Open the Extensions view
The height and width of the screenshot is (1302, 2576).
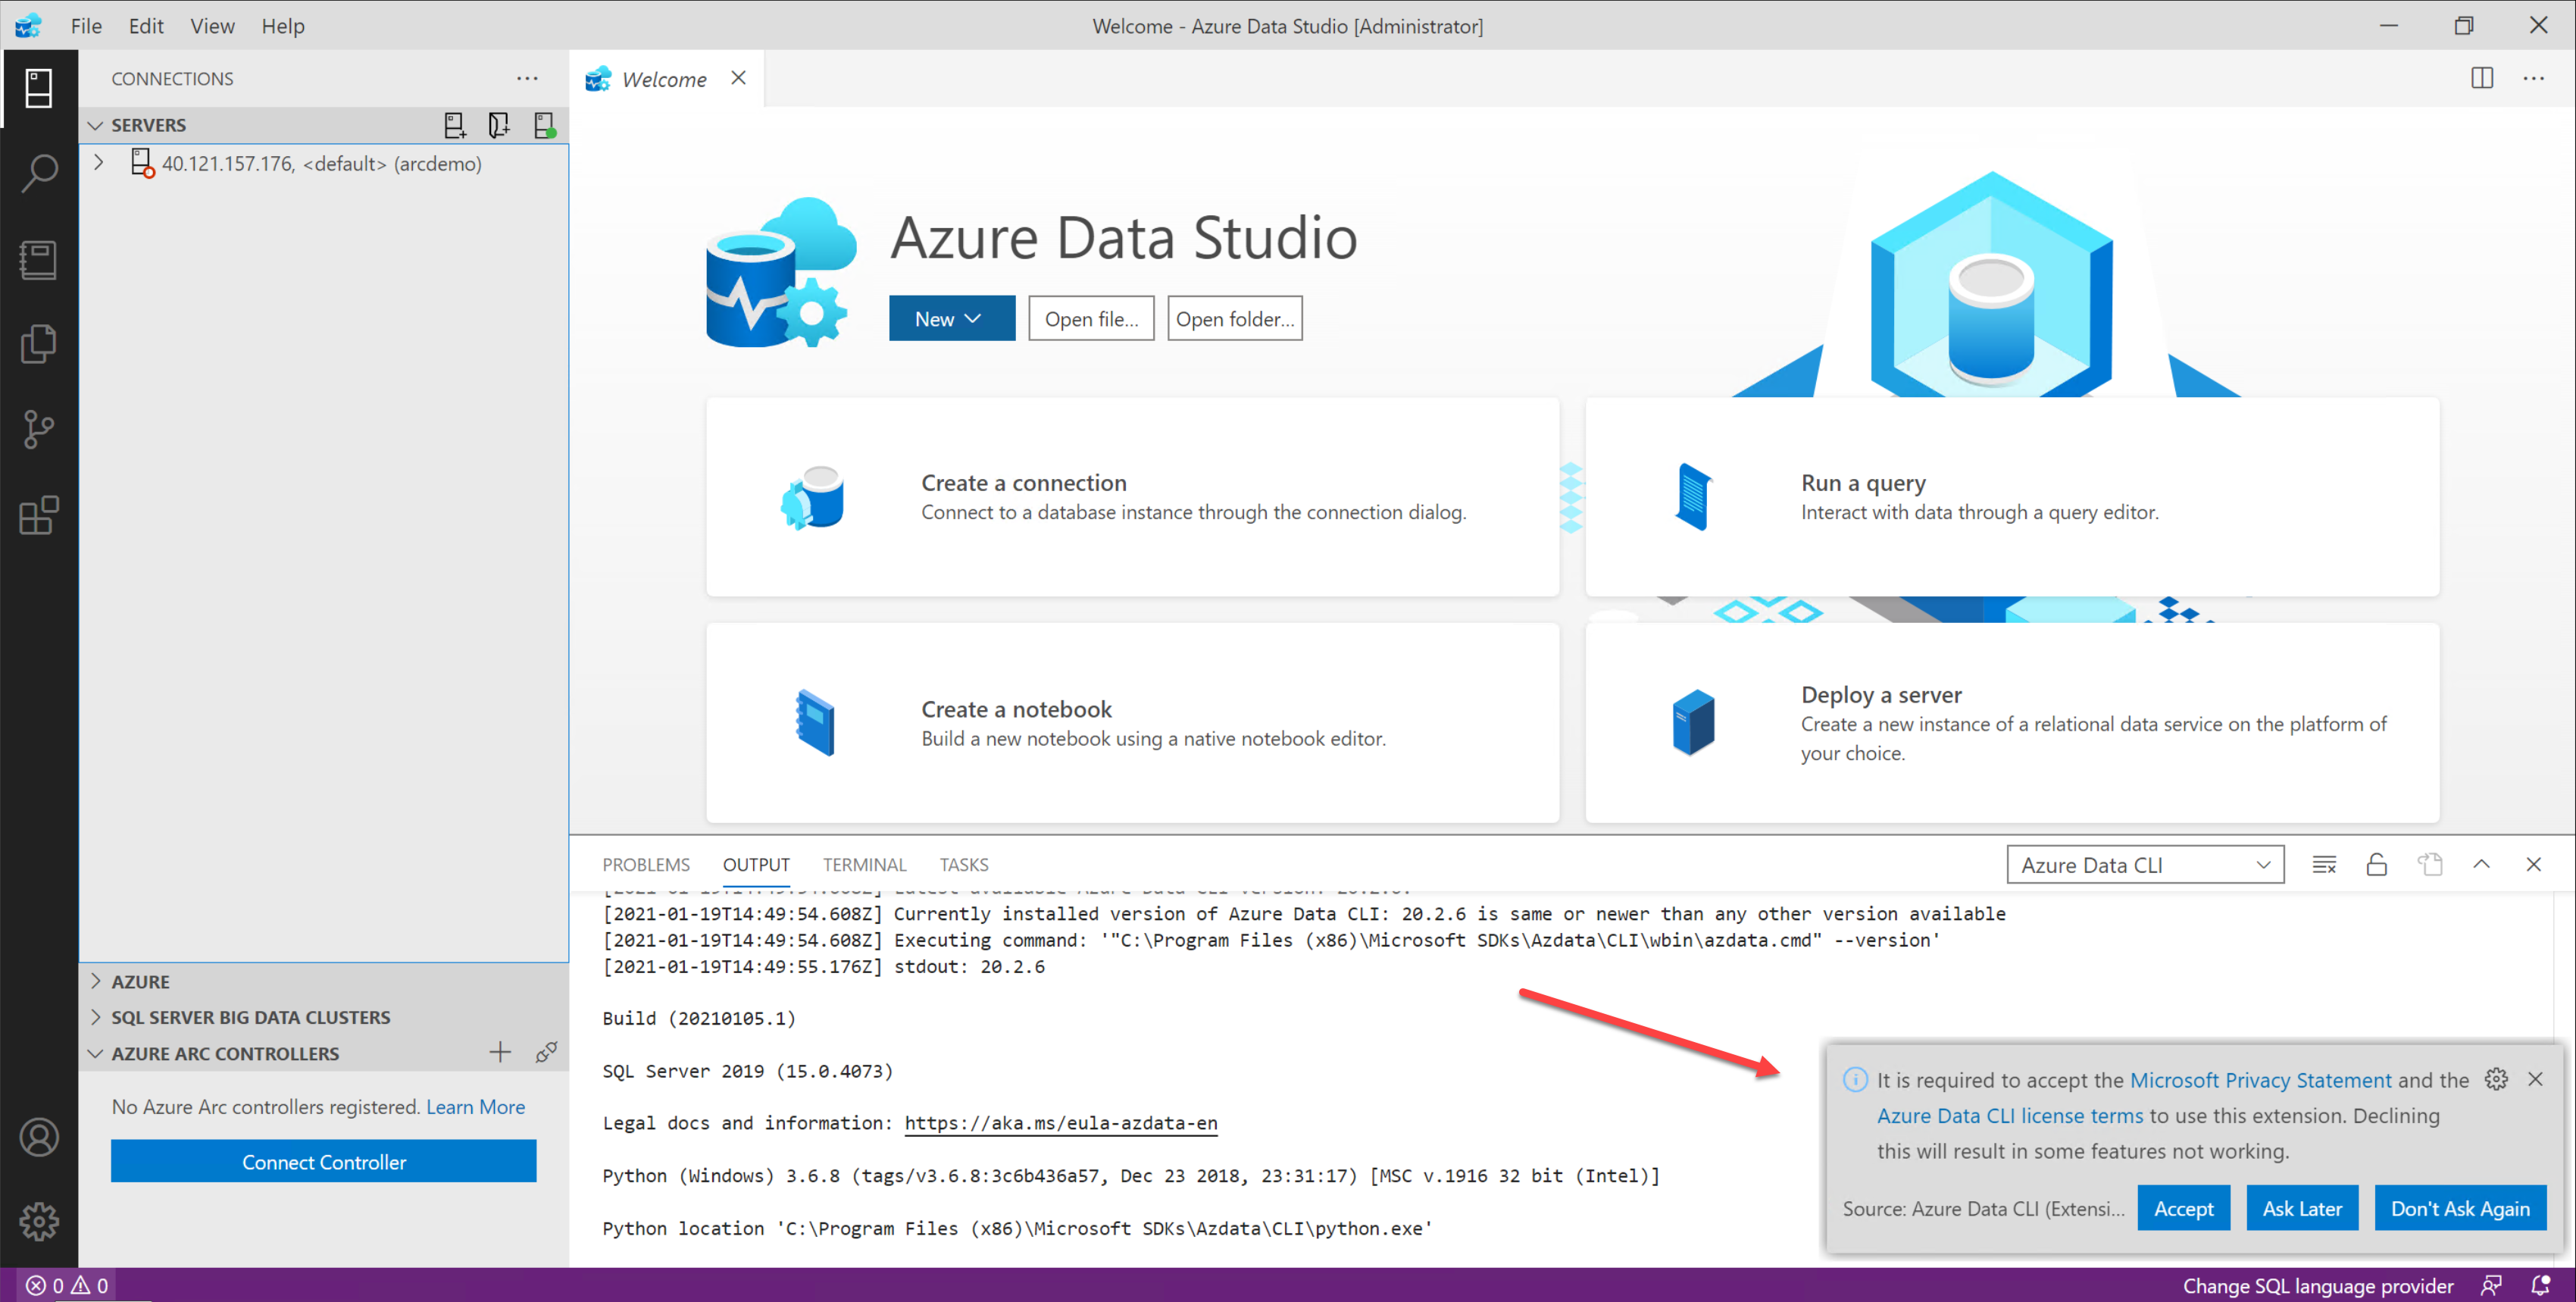[x=40, y=515]
